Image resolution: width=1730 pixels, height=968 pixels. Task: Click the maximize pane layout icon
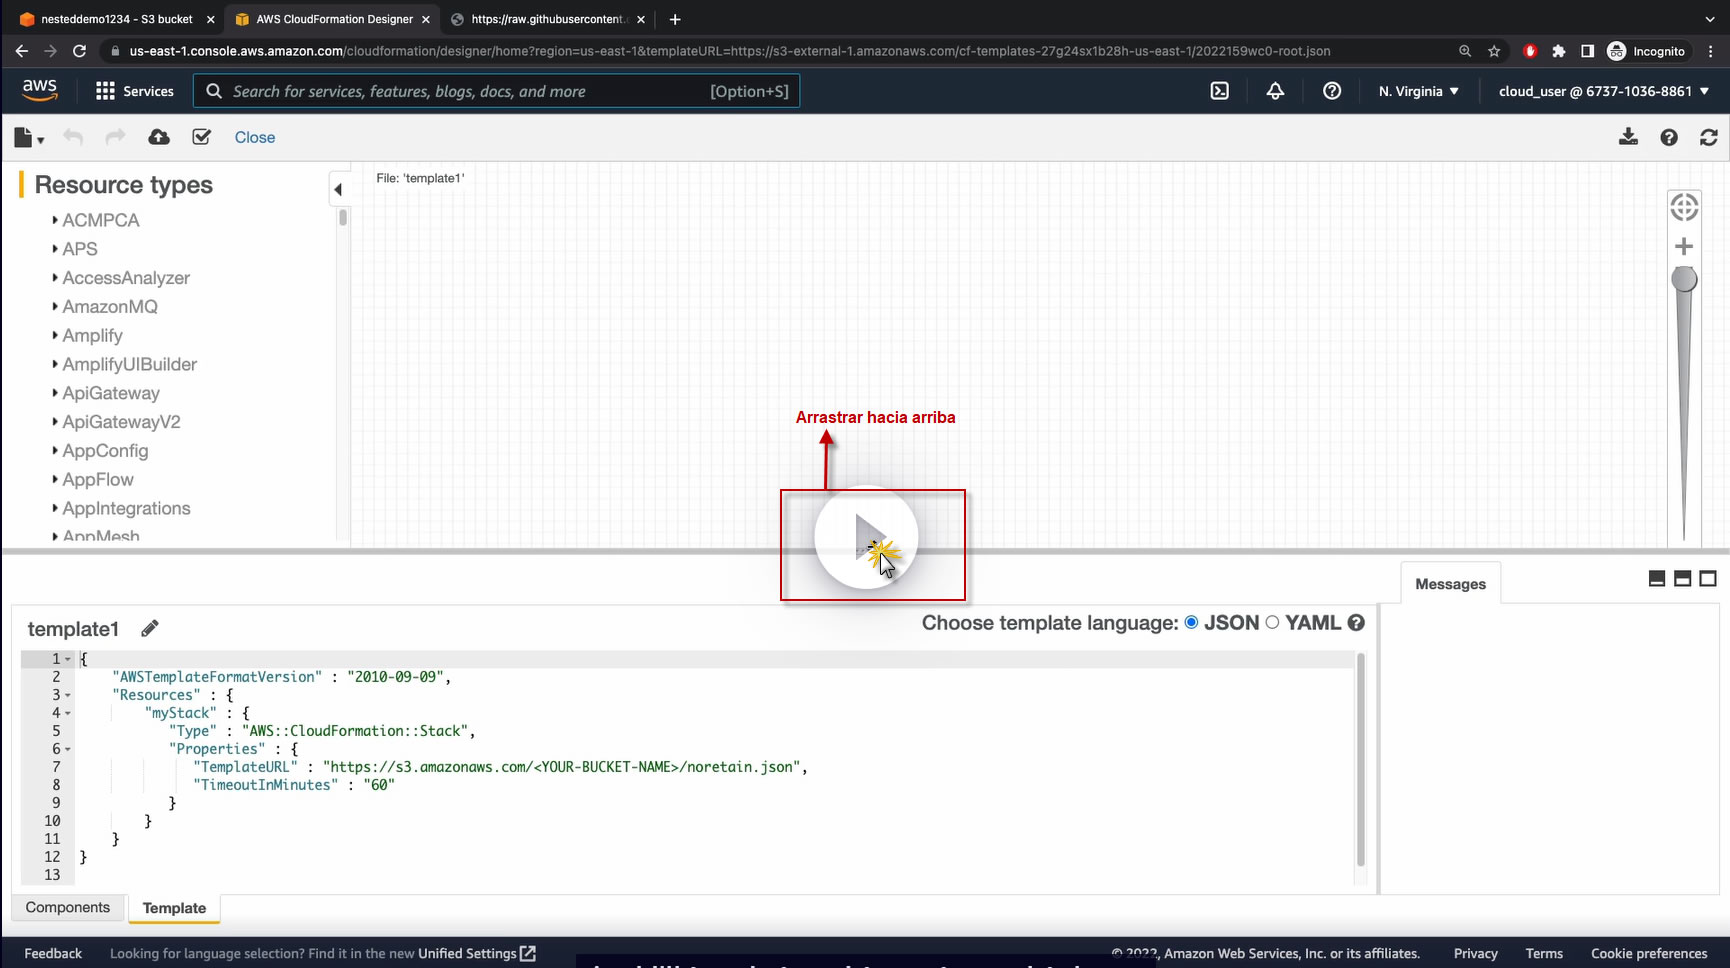coord(1708,578)
